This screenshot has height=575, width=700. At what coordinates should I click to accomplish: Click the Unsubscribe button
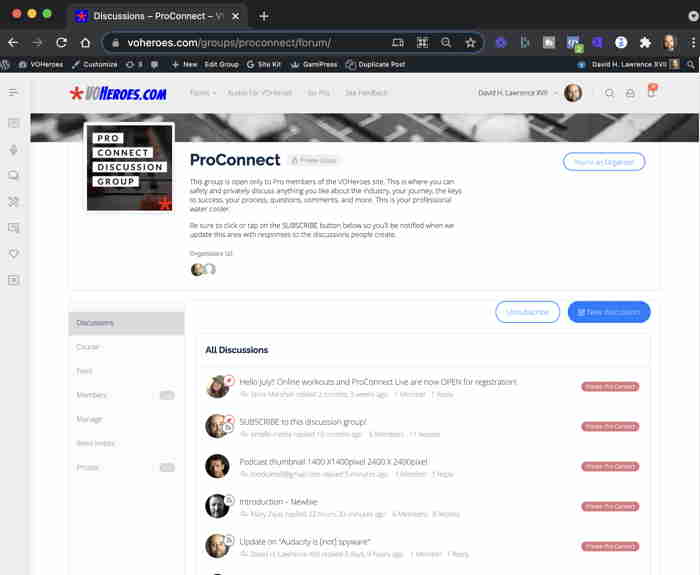(527, 312)
